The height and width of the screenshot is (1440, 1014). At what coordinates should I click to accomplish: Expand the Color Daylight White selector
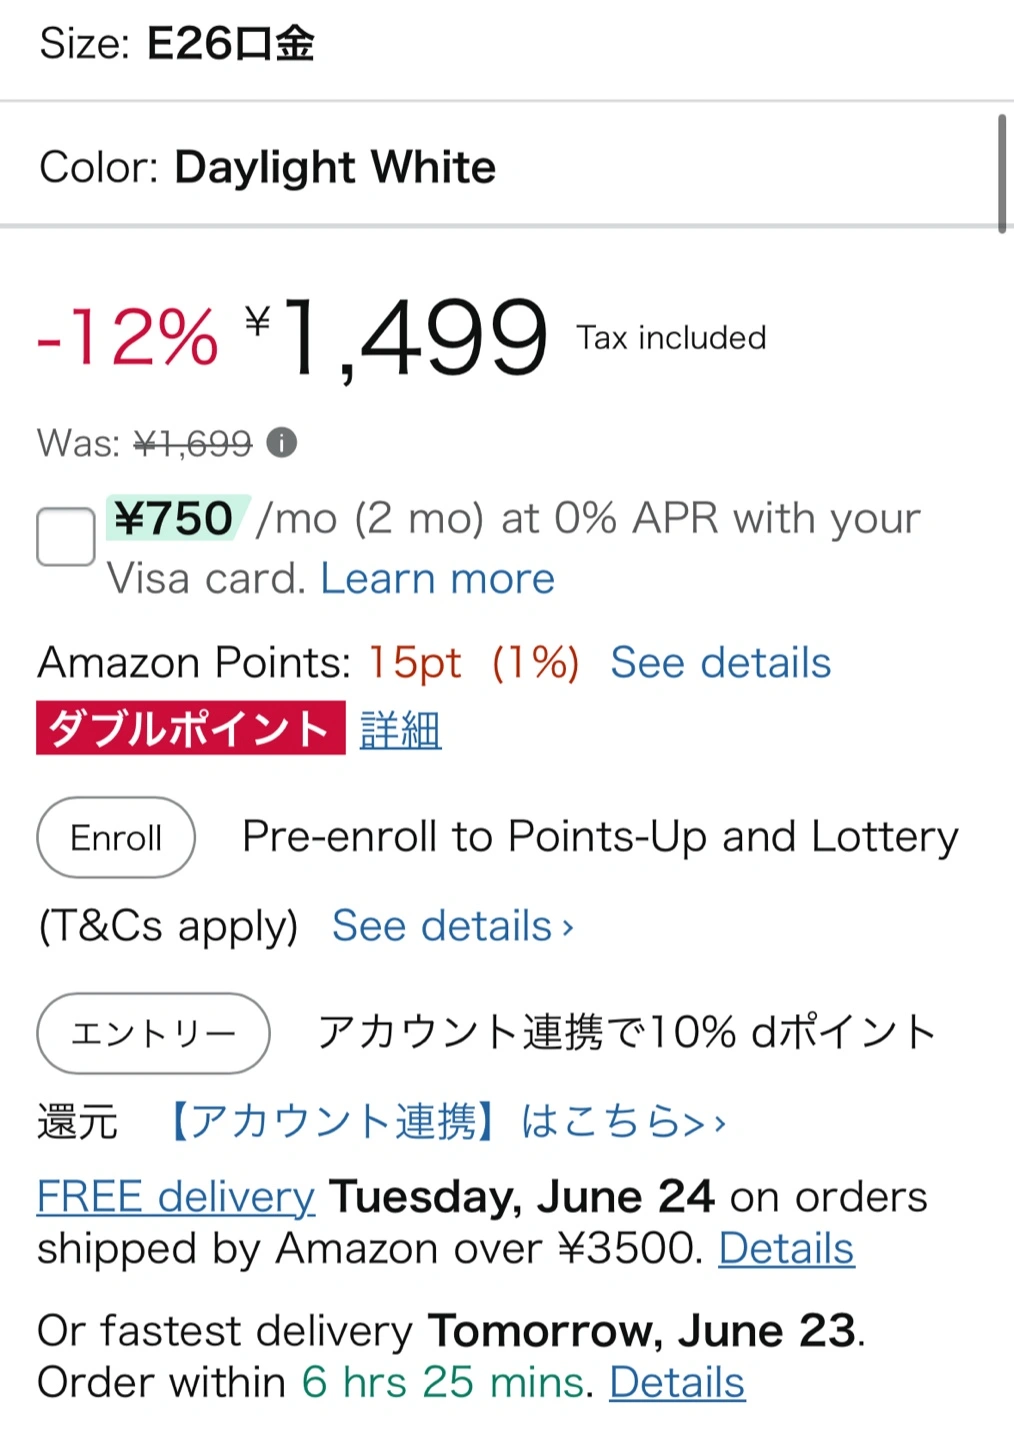point(267,167)
